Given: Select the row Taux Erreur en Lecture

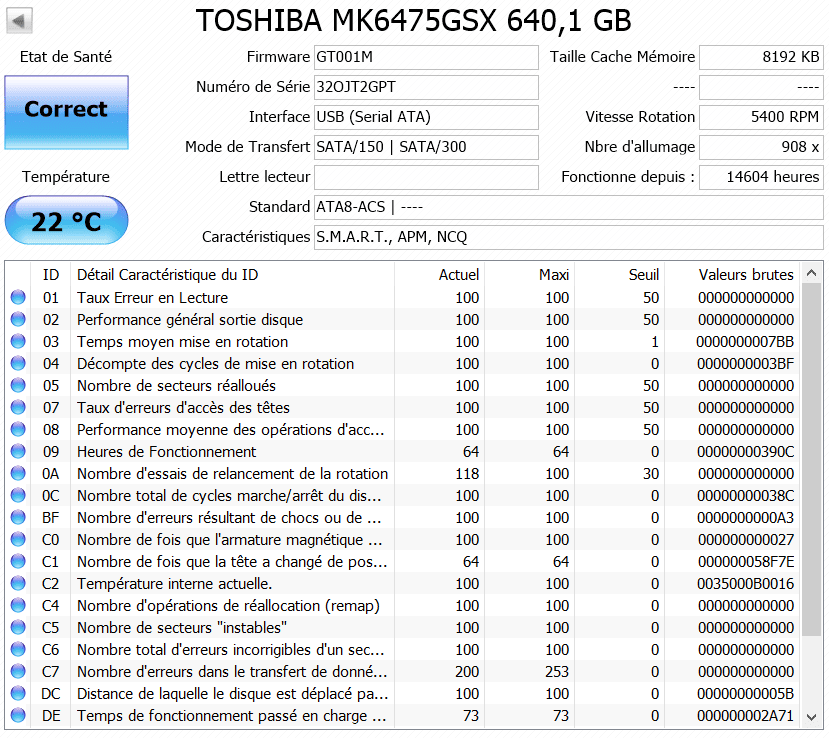Looking at the screenshot, I should [403, 297].
